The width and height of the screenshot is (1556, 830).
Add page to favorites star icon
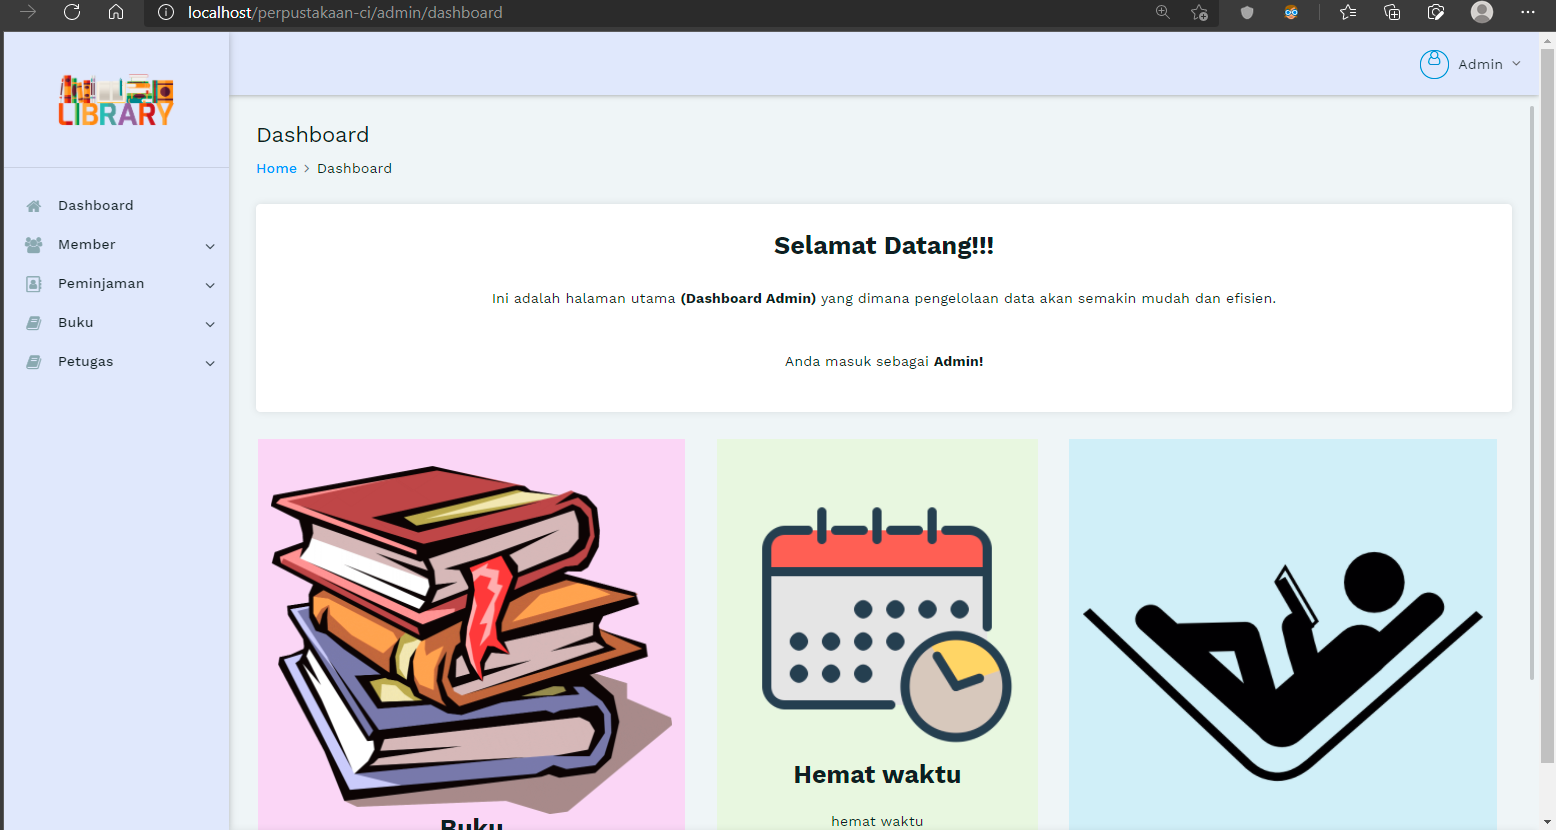(1199, 12)
